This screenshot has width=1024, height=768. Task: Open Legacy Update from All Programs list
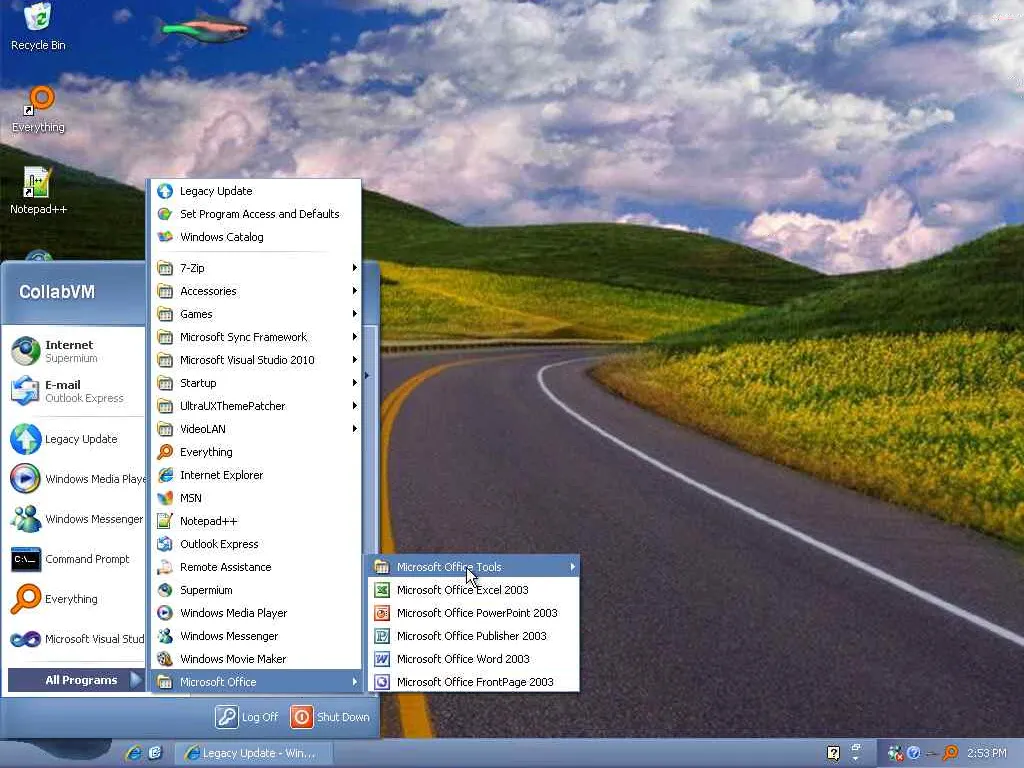tap(256, 191)
